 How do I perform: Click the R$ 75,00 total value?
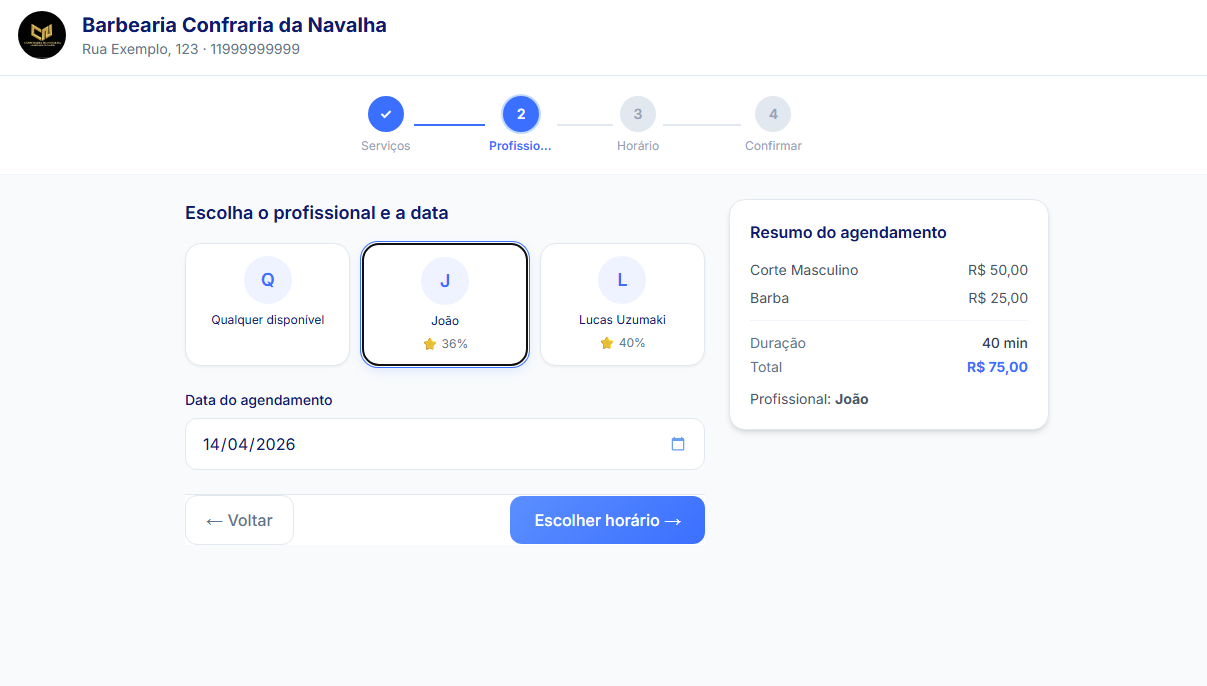[x=997, y=367]
